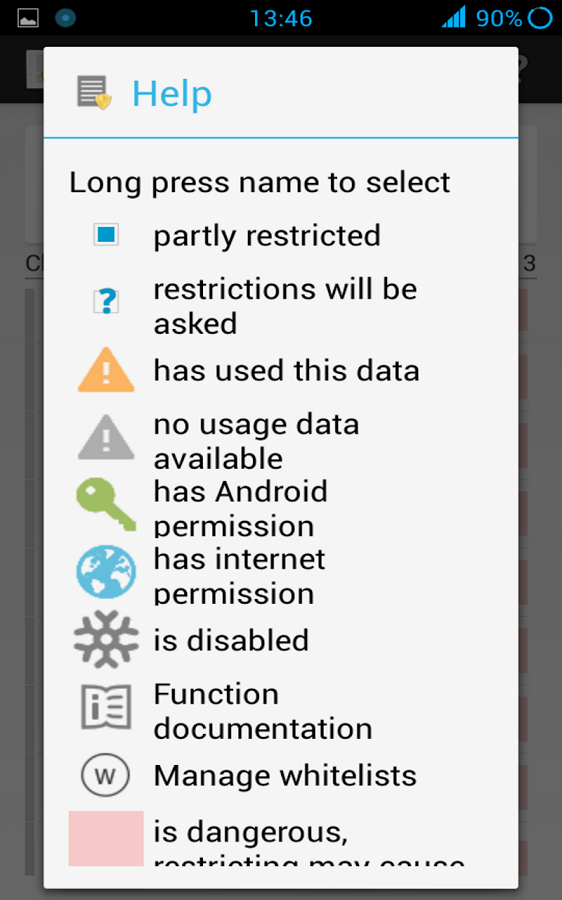Tap the green key permission icon
Image resolution: width=562 pixels, height=900 pixels.
click(106, 505)
